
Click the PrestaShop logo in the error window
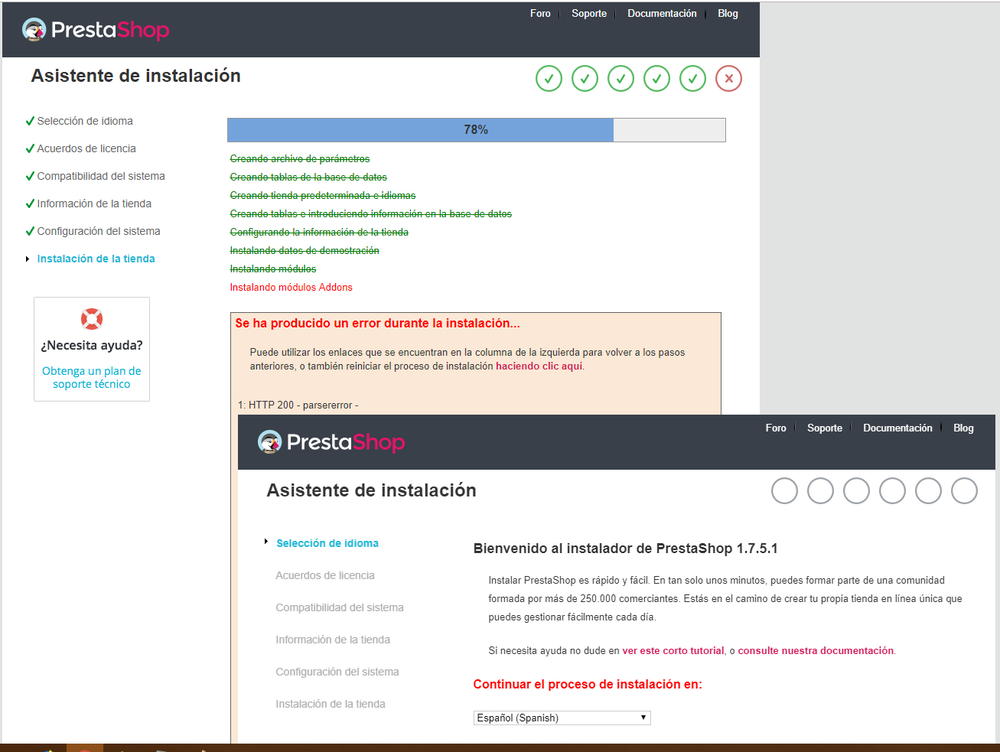(x=96, y=29)
